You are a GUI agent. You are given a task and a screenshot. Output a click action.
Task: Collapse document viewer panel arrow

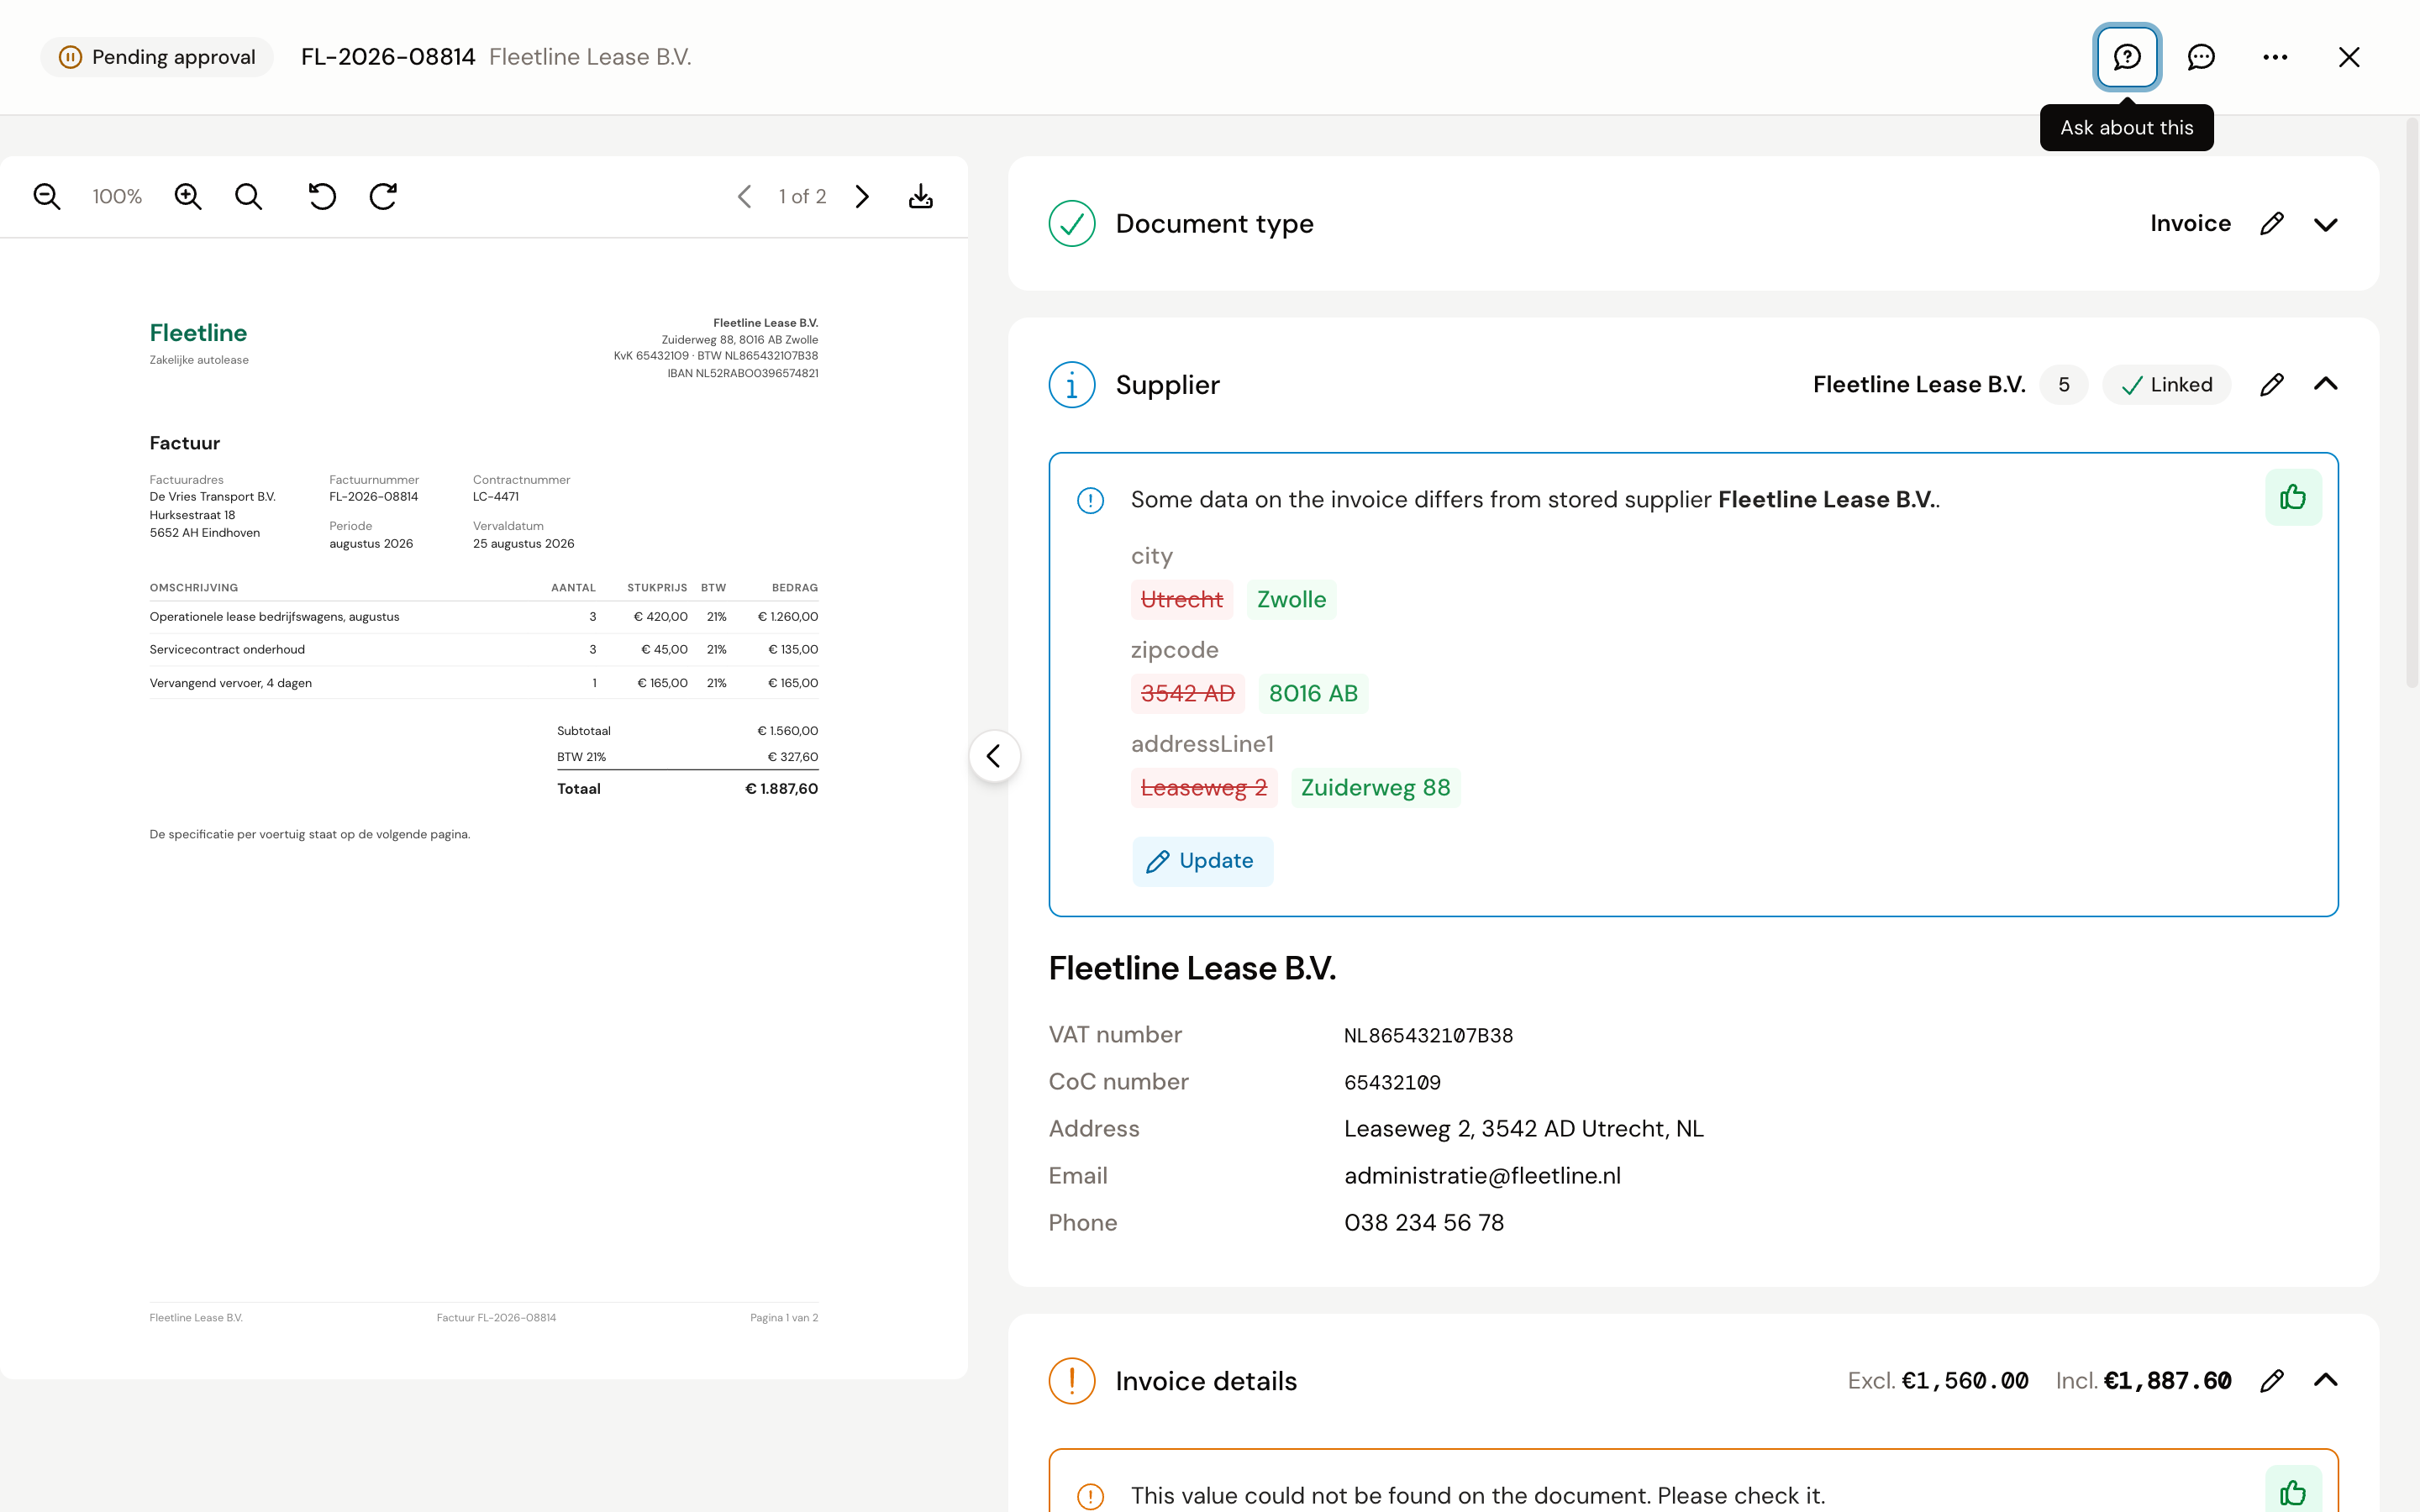pyautogui.click(x=994, y=756)
